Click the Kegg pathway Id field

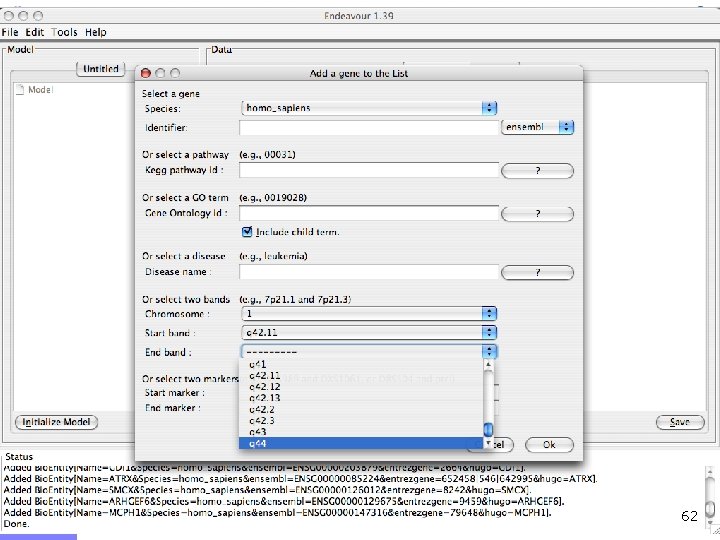[369, 170]
